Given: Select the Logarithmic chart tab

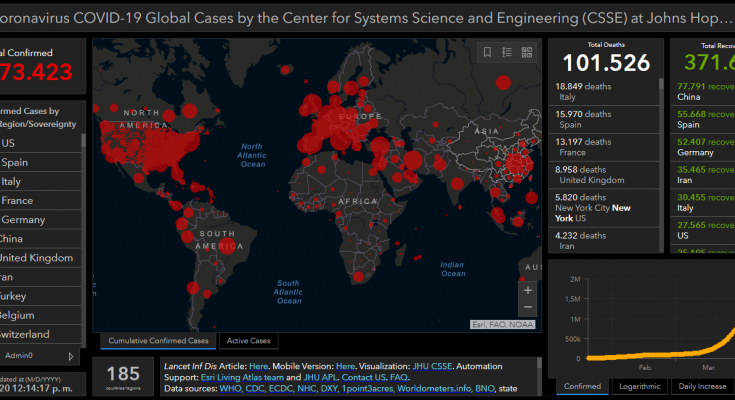Looking at the screenshot, I should tap(639, 386).
